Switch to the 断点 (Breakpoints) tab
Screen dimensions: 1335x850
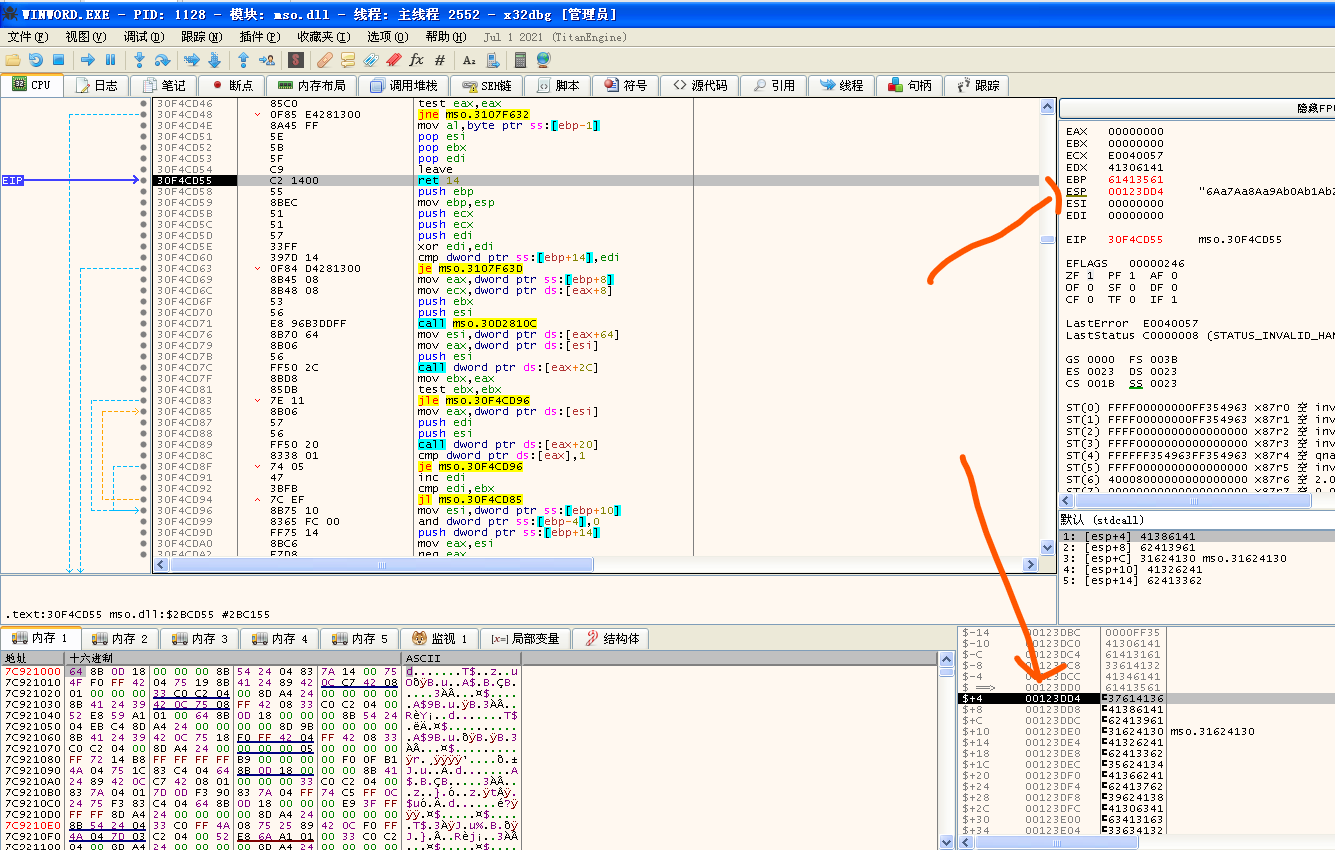[231, 85]
